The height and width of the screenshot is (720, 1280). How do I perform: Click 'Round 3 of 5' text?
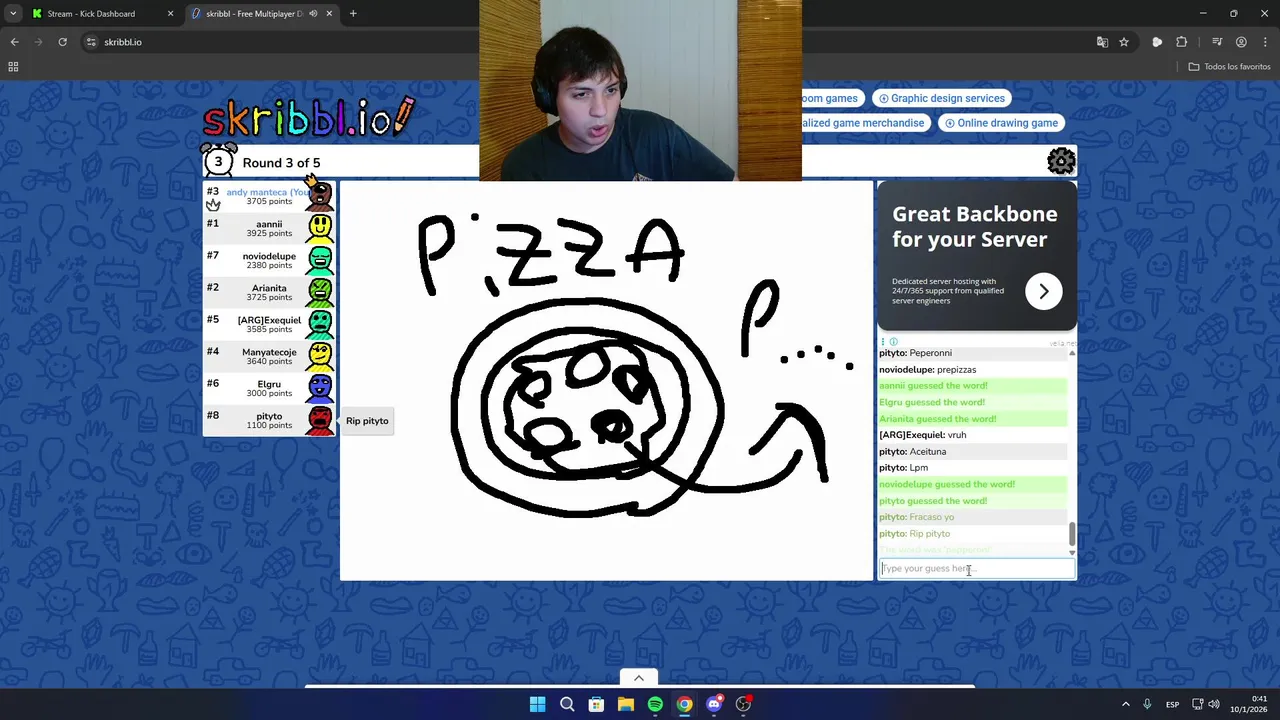pos(281,163)
